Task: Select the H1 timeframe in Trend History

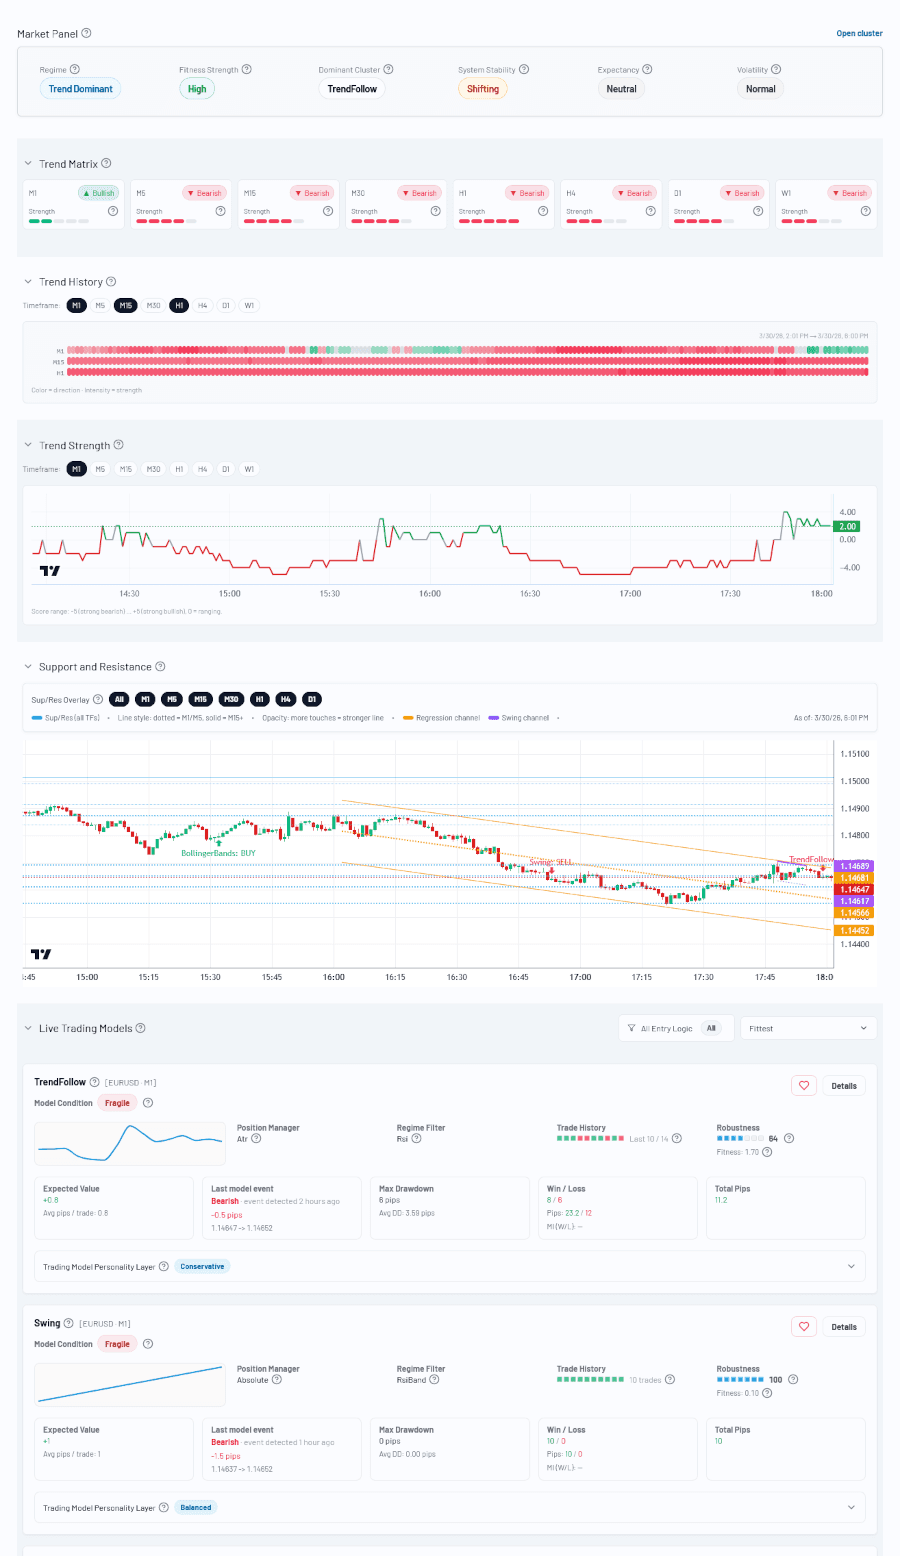Action: click(179, 305)
